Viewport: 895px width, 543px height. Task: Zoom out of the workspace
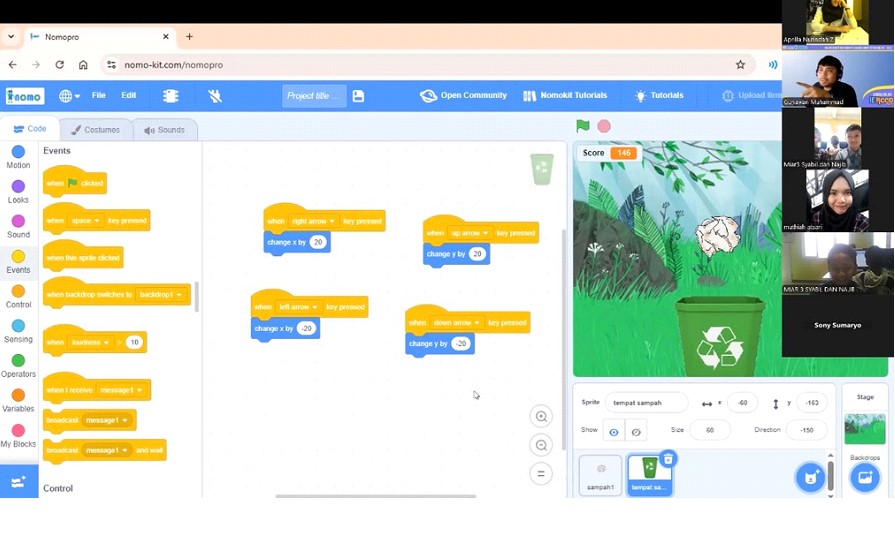(541, 445)
